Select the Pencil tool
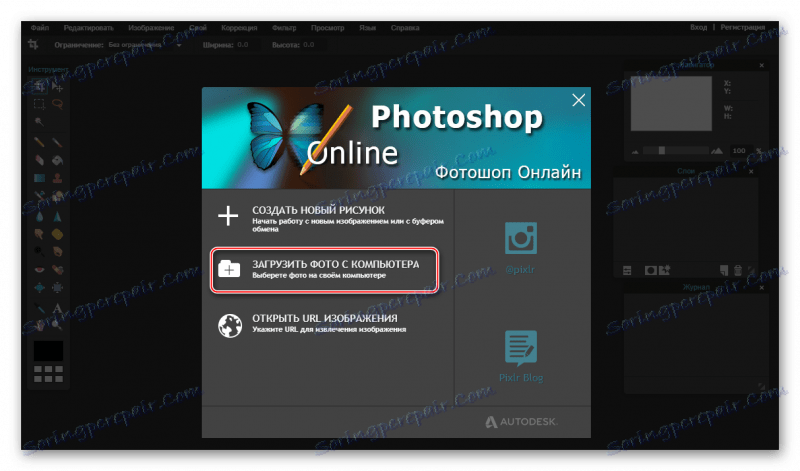800x471 pixels. pos(39,142)
